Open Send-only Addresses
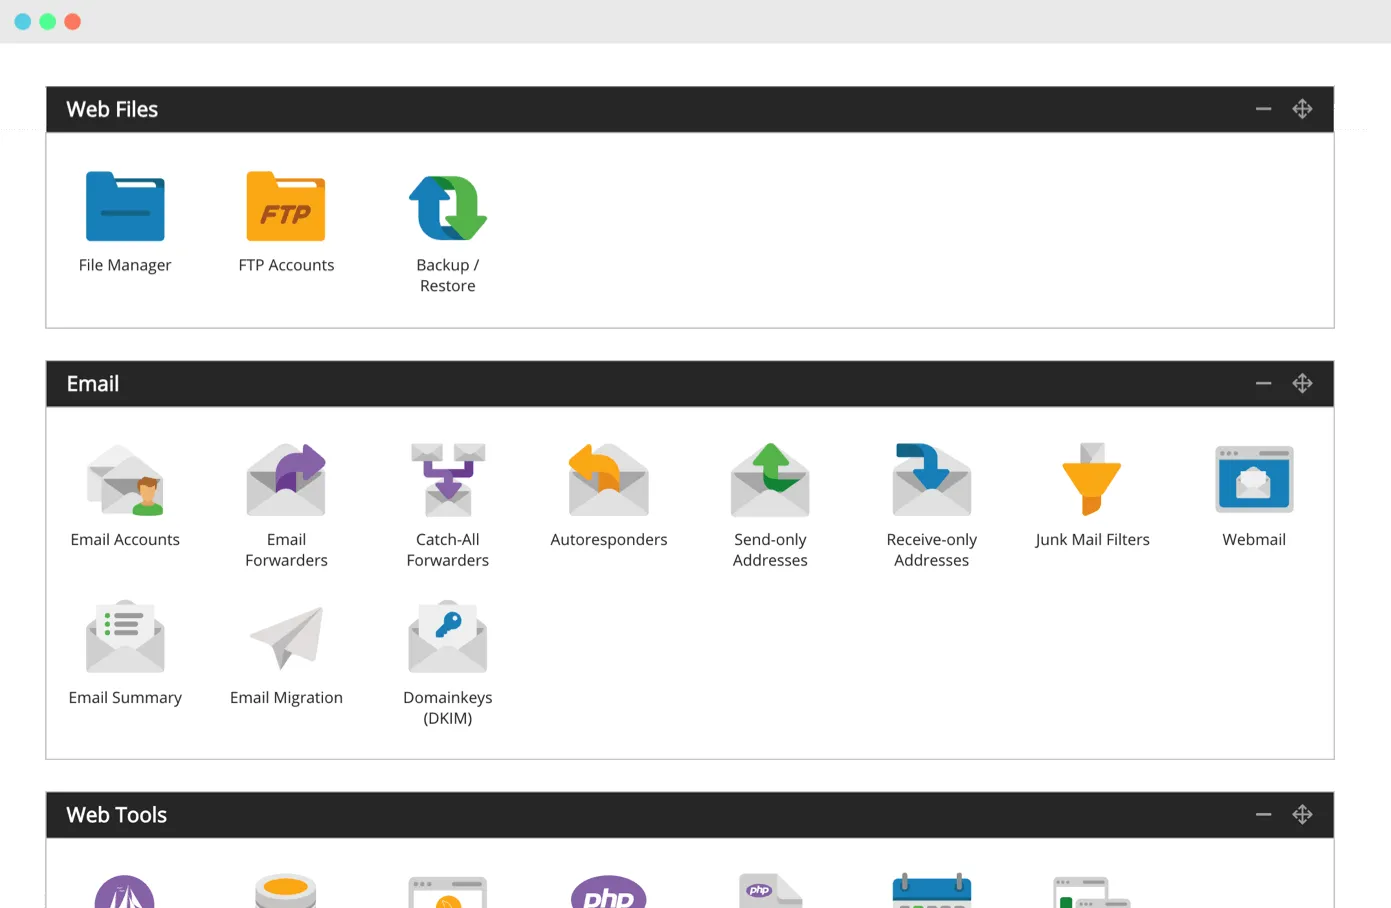The height and width of the screenshot is (908, 1391). tap(770, 480)
